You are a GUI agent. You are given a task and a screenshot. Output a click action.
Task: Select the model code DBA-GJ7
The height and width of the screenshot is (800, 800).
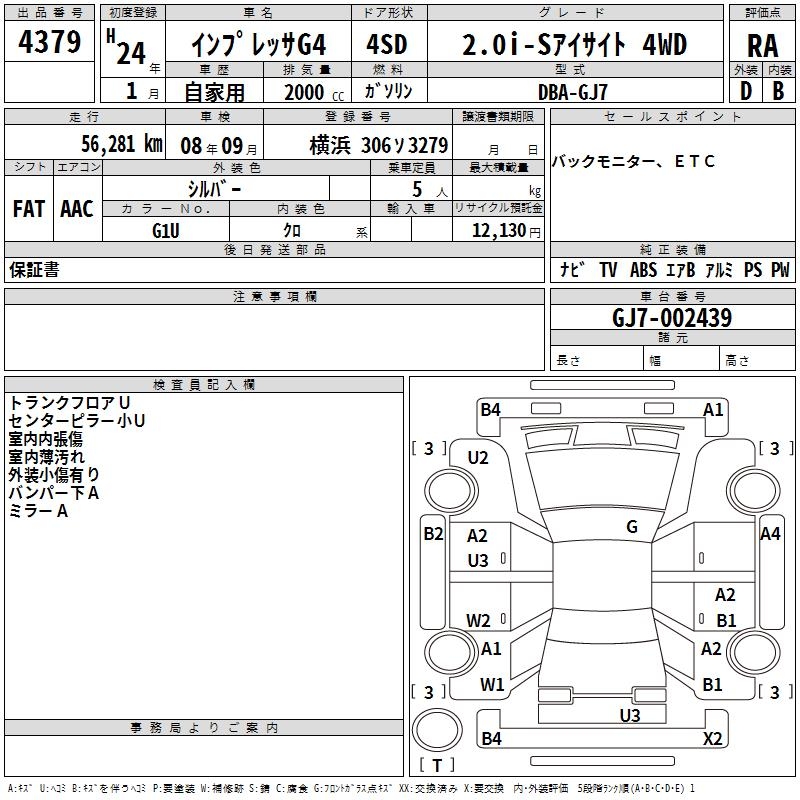point(573,92)
